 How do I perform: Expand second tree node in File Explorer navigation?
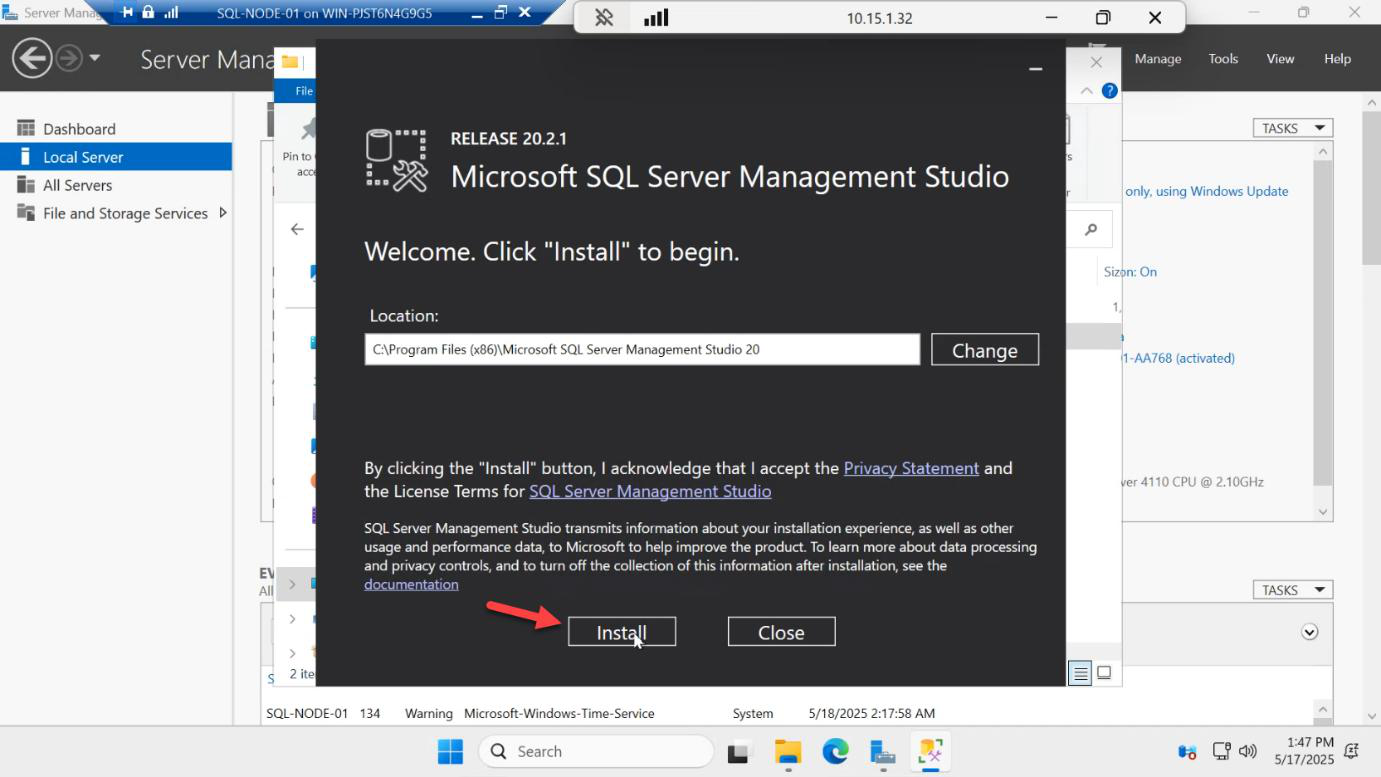coord(292,619)
